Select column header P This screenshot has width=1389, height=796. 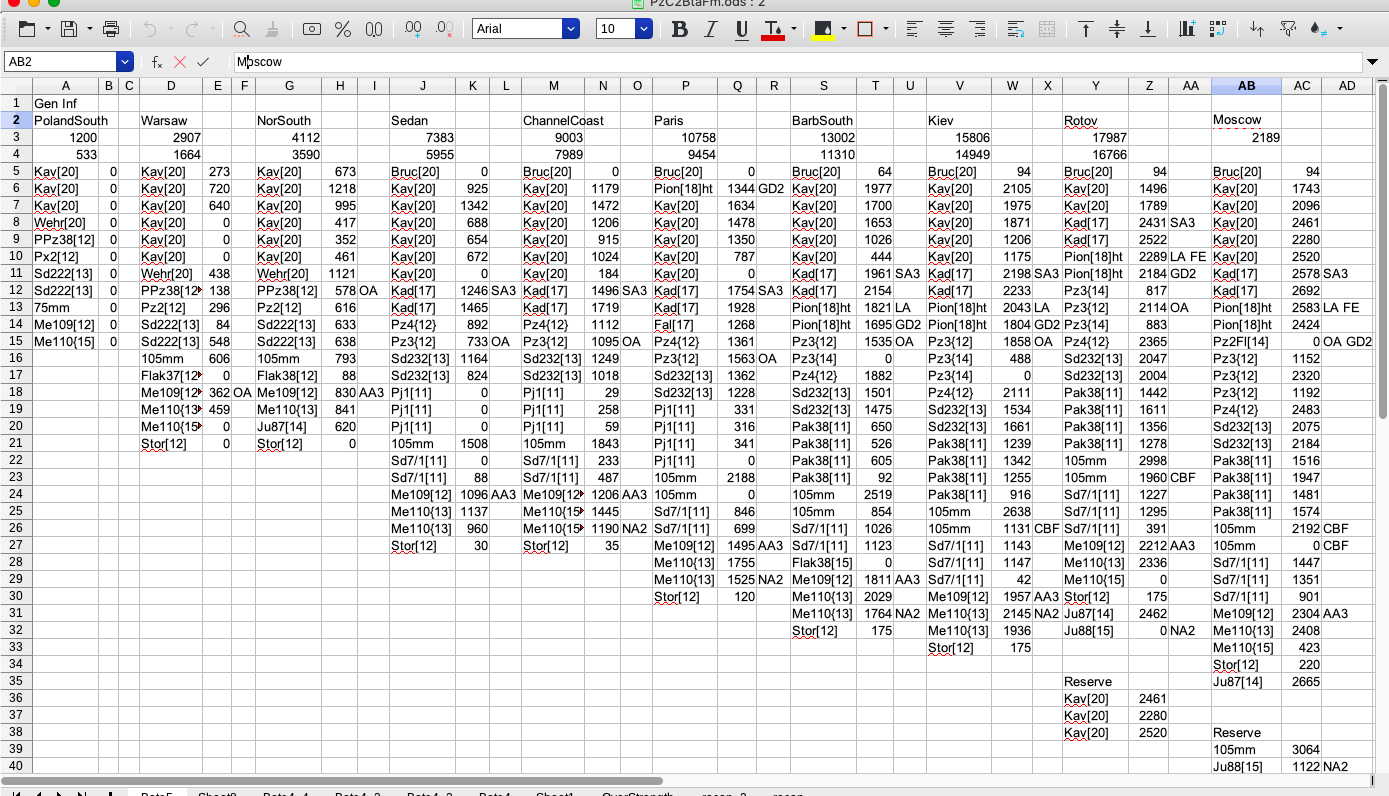point(685,86)
